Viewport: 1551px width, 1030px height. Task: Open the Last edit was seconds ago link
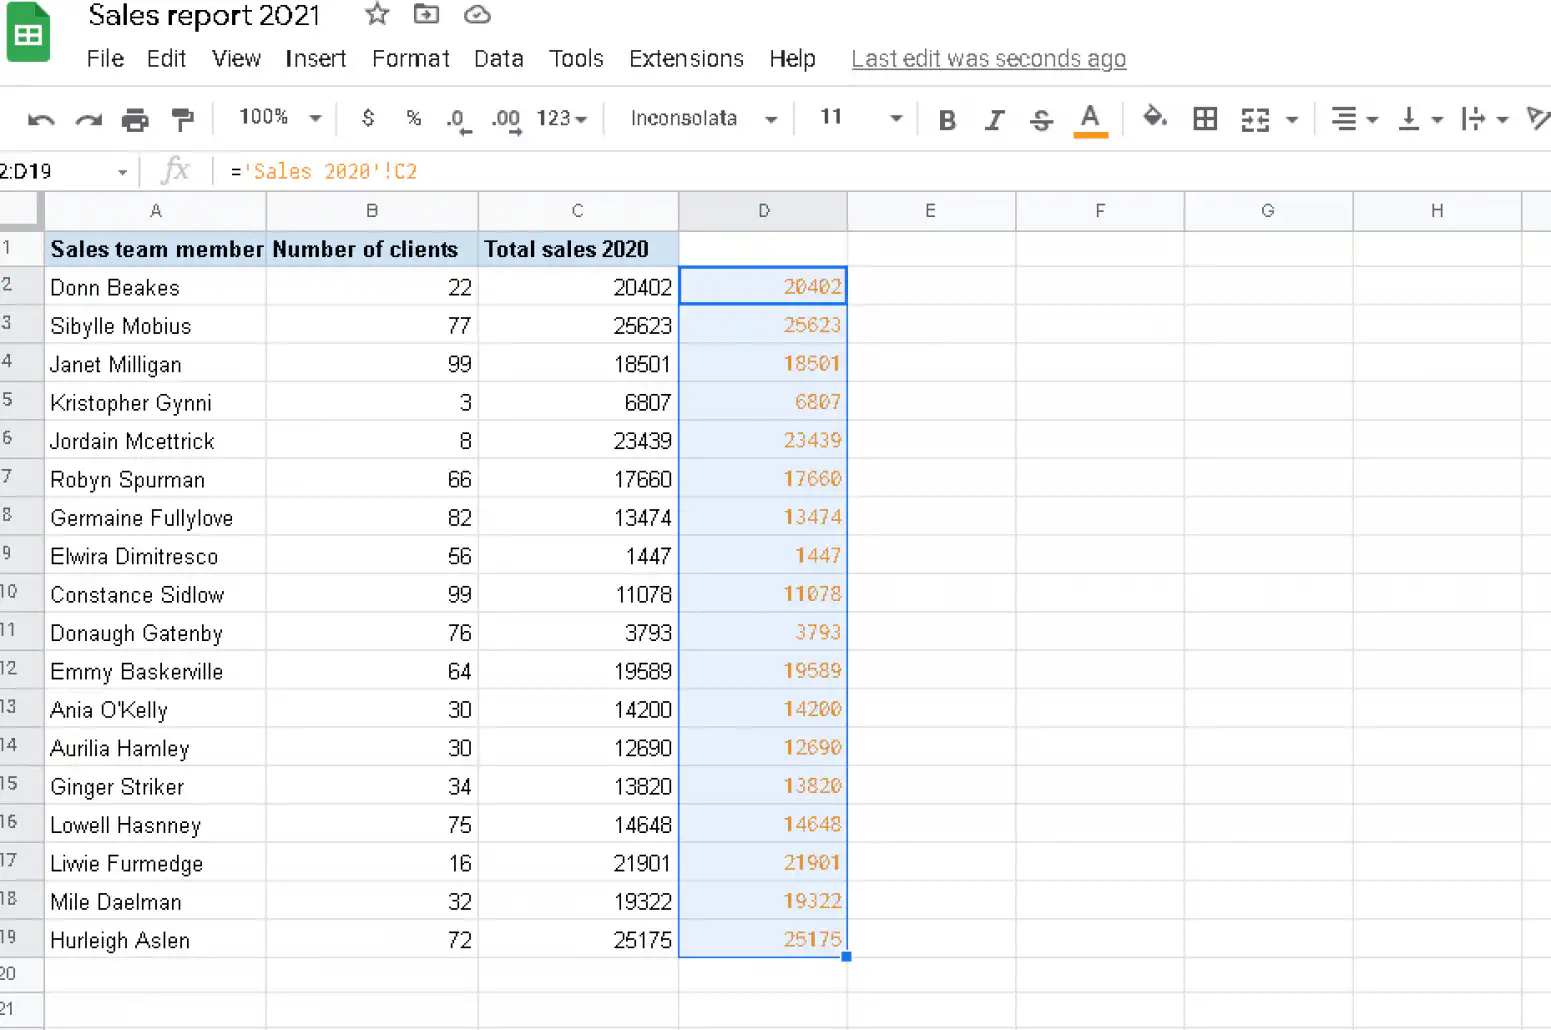click(989, 59)
